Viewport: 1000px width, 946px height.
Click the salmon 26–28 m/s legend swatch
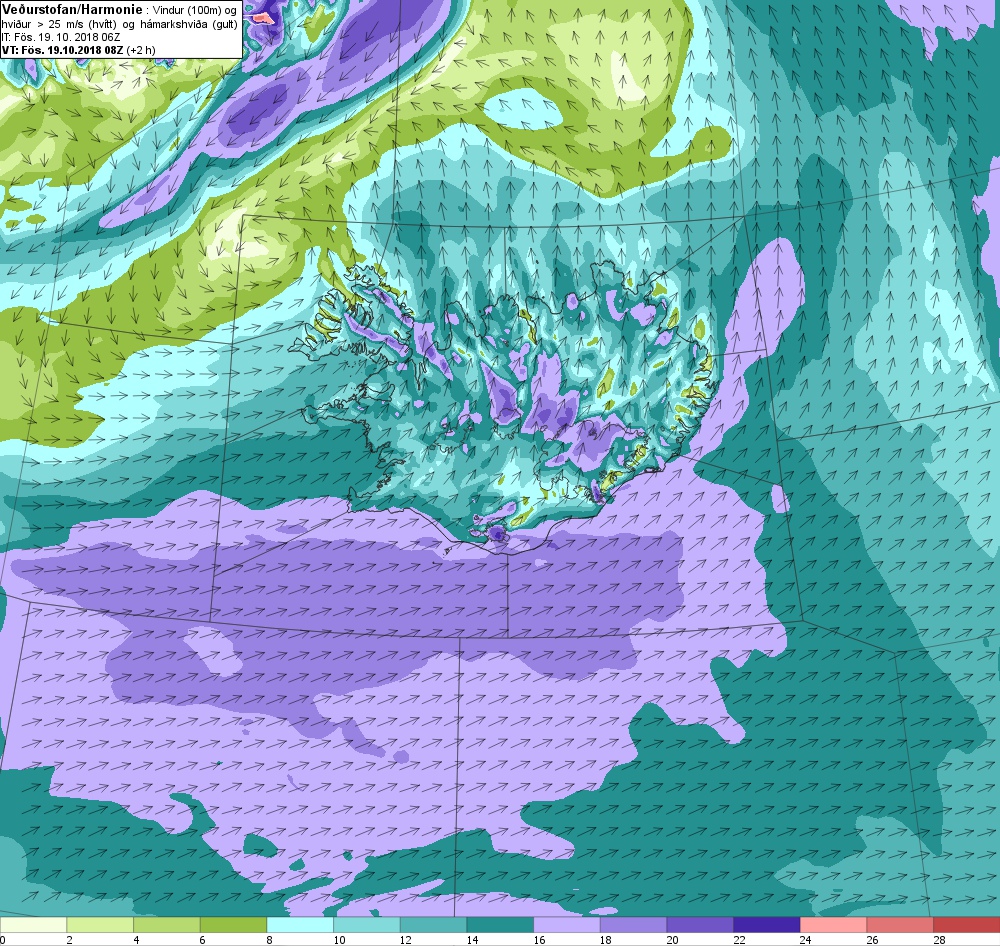click(x=900, y=925)
